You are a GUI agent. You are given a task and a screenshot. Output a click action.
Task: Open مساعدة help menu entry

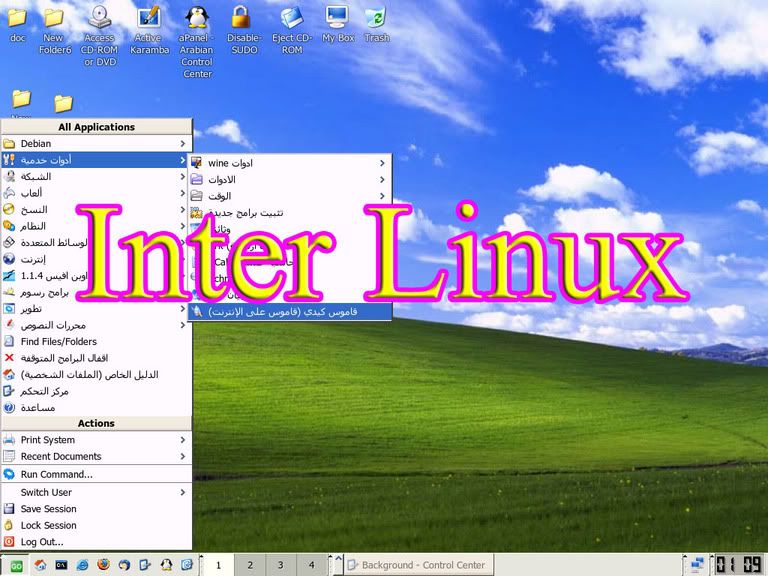click(96, 408)
